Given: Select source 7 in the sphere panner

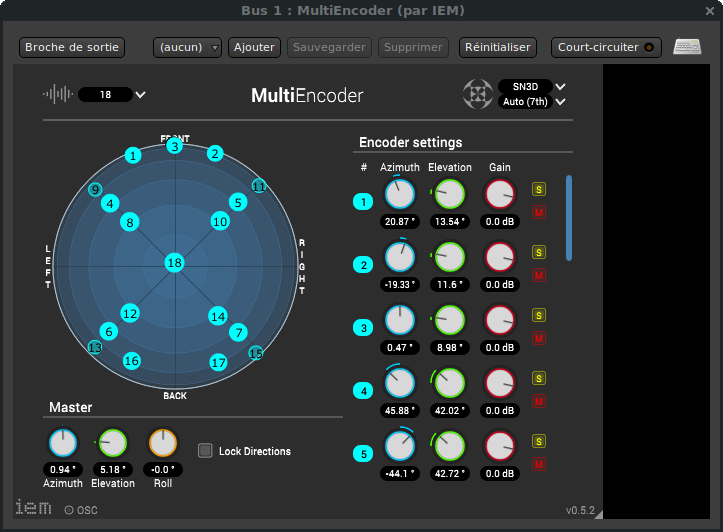Looking at the screenshot, I should click(239, 332).
